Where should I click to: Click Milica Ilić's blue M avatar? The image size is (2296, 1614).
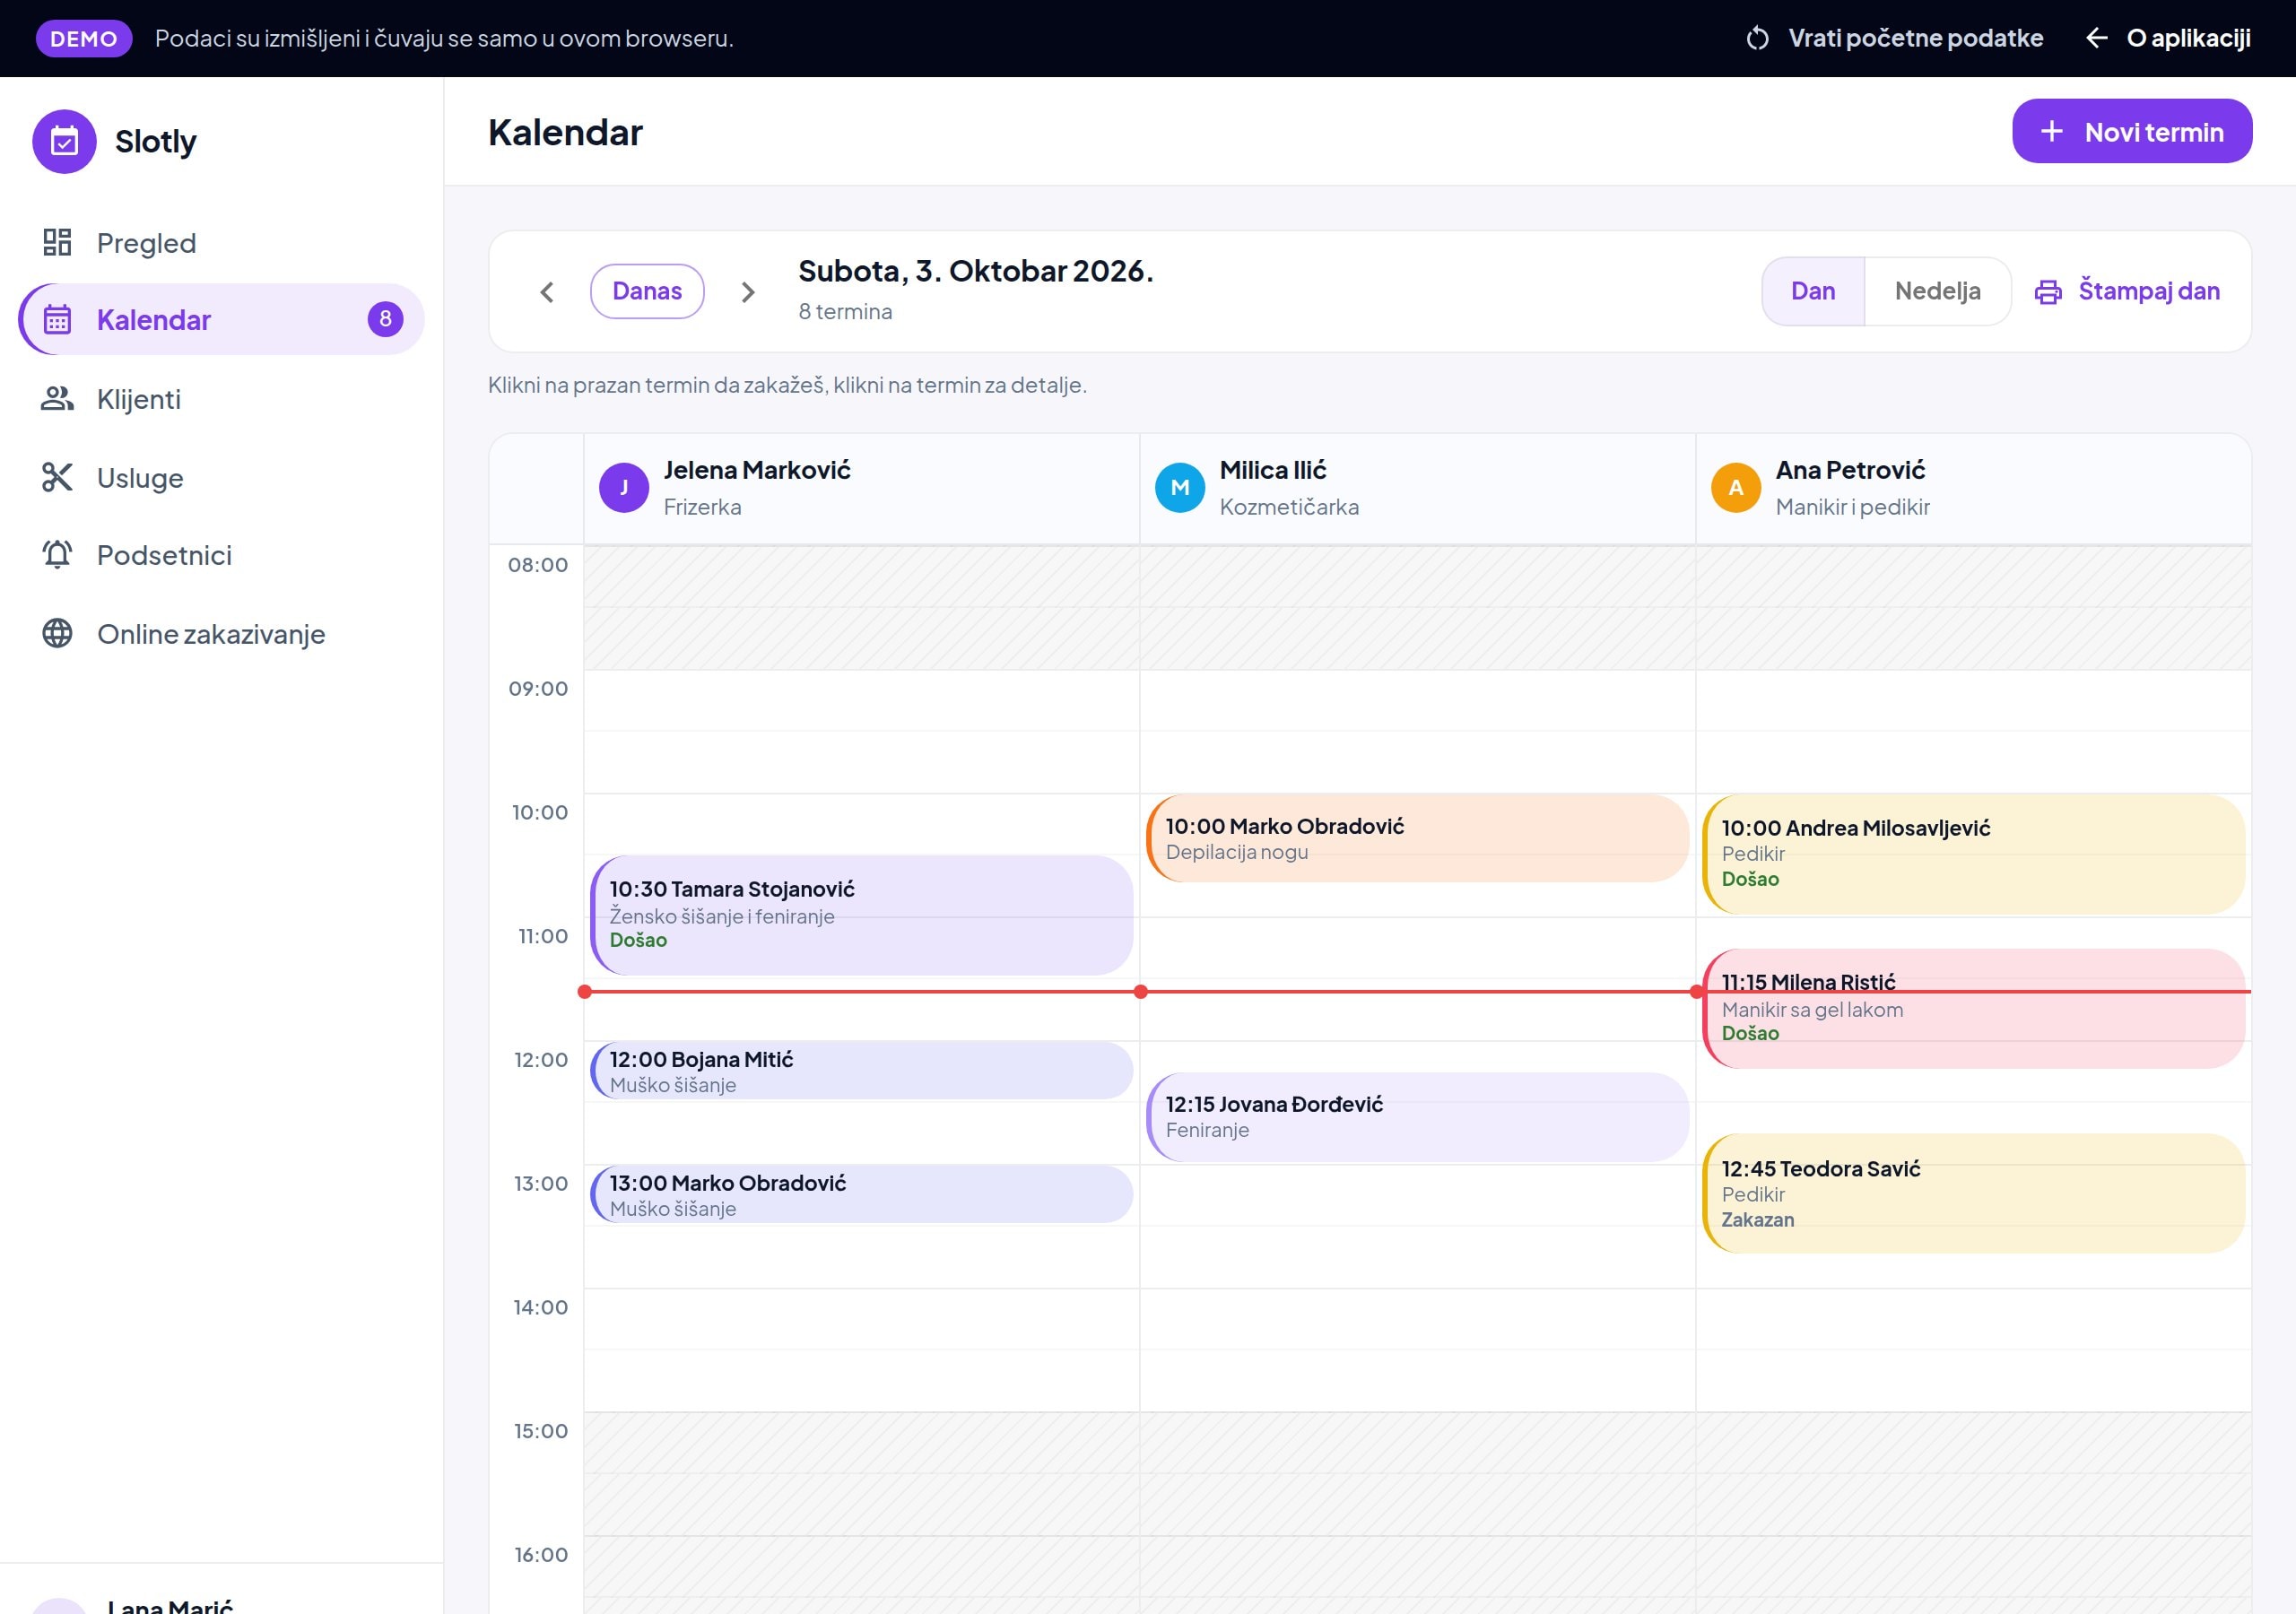pos(1180,487)
